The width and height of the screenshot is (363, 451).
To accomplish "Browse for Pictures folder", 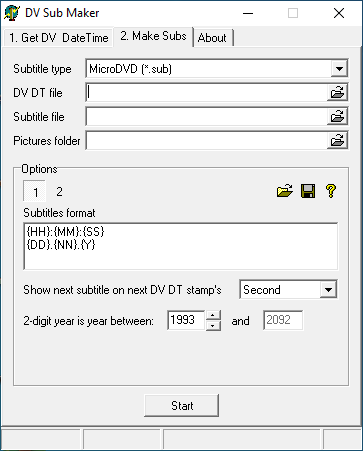I will (x=337, y=140).
